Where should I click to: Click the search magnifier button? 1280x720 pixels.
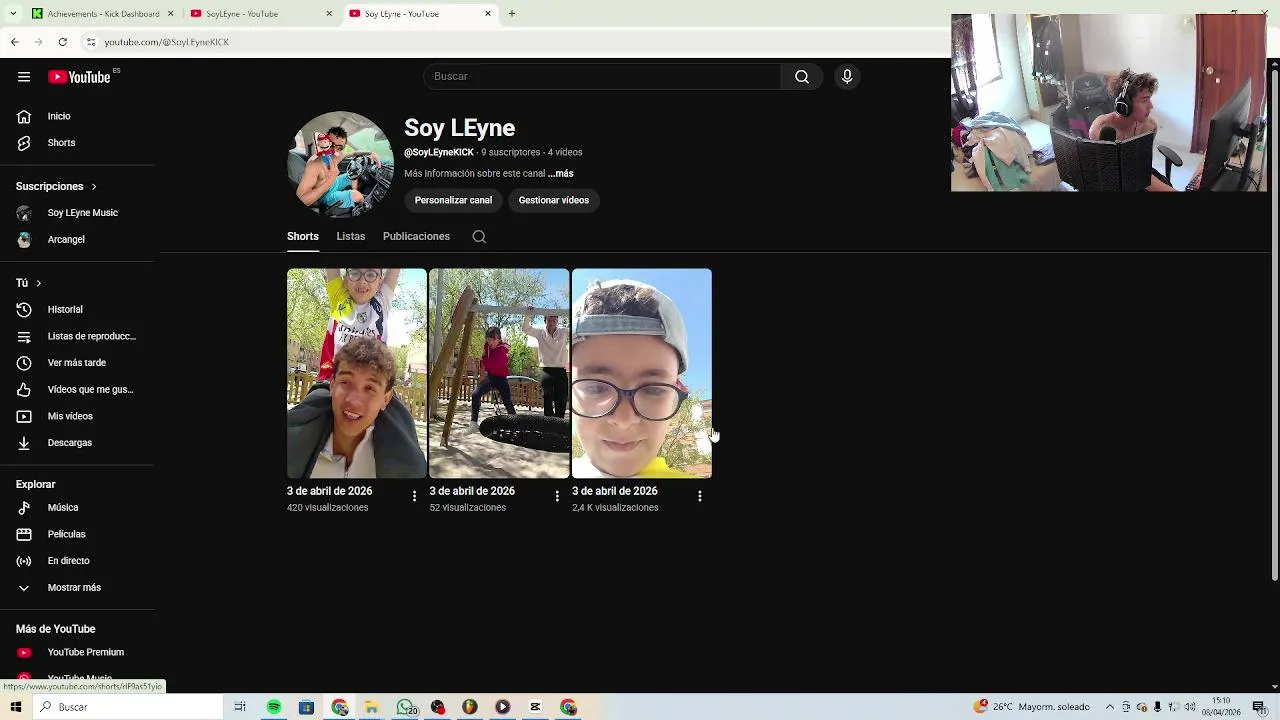(802, 77)
